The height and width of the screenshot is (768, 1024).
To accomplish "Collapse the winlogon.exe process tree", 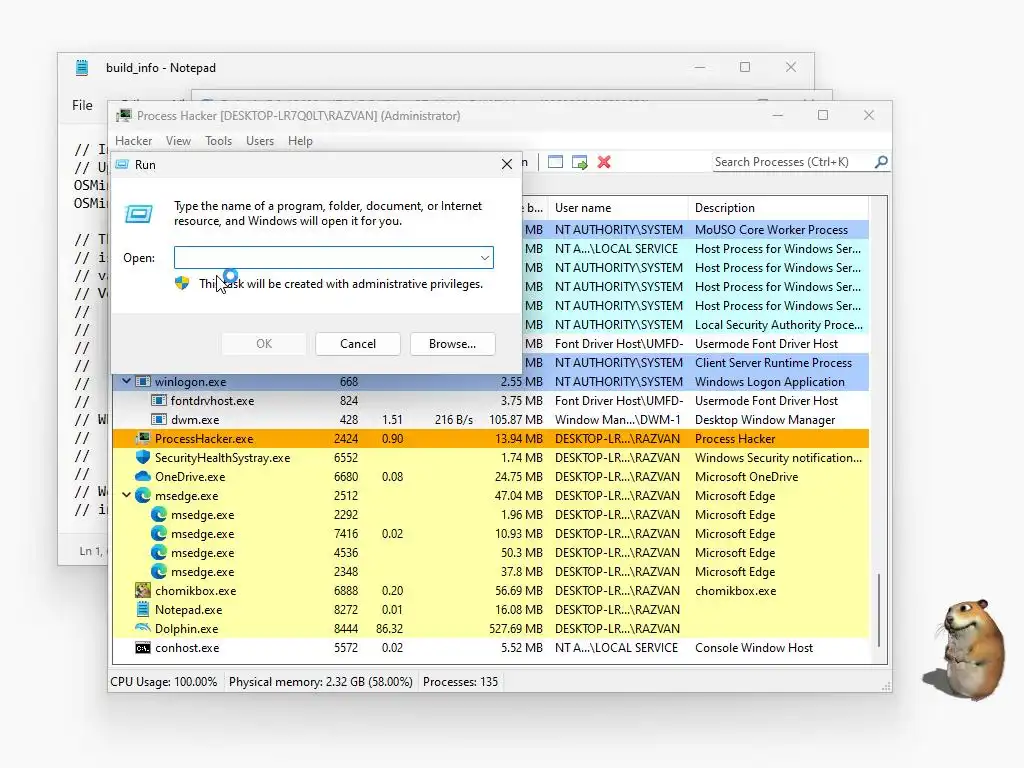I will coord(126,381).
